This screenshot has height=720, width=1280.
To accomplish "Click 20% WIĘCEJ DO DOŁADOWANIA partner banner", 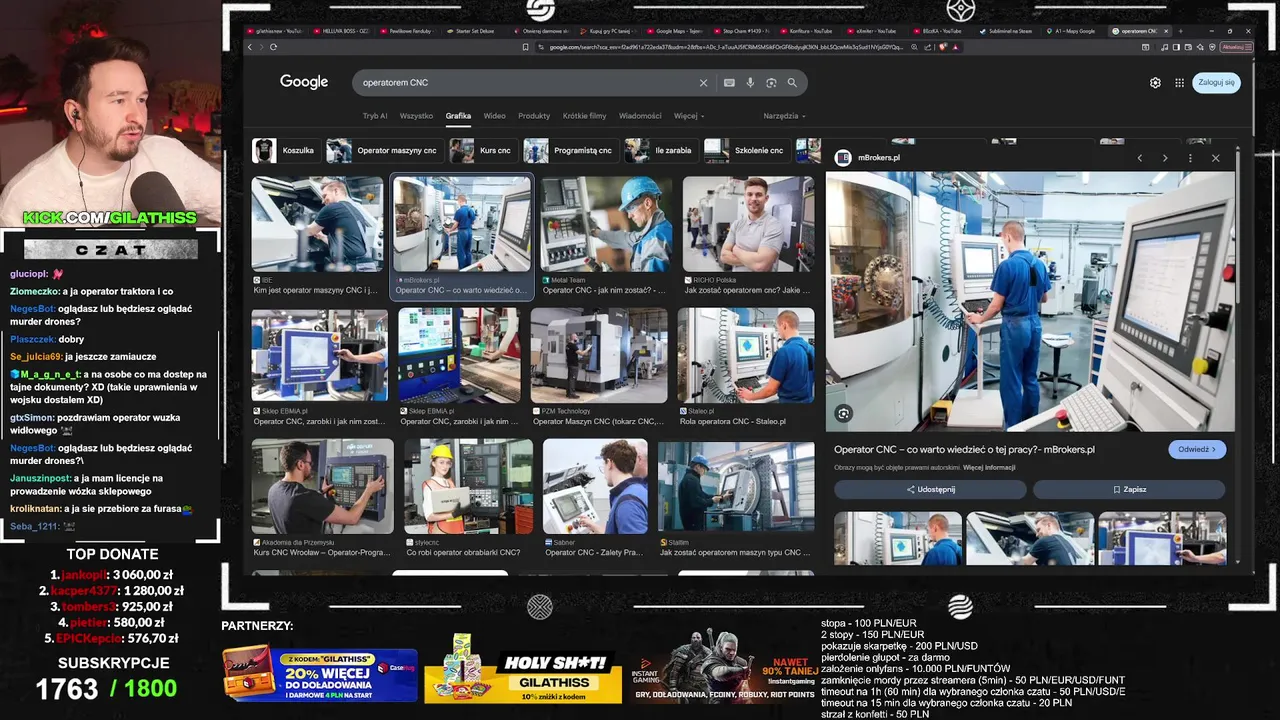I will click(320, 673).
